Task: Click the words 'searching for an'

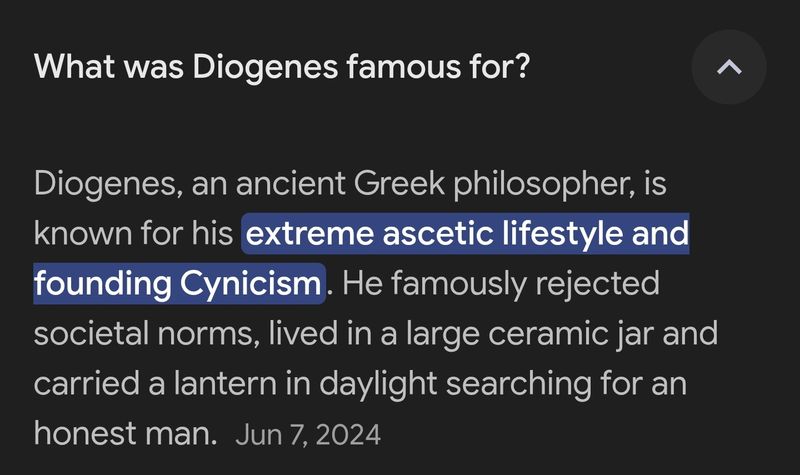Action: pyautogui.click(x=566, y=384)
